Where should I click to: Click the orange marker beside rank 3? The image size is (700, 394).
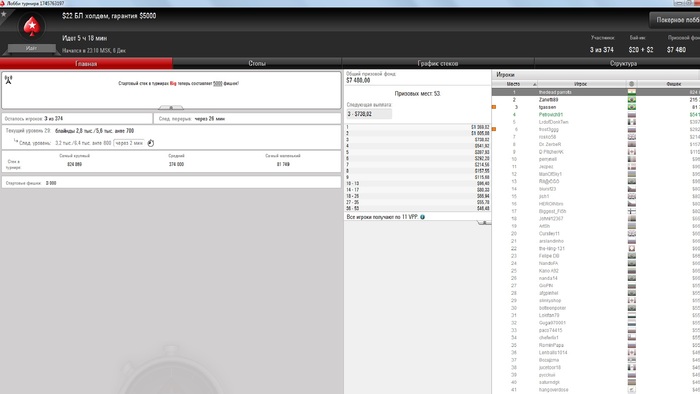tap(494, 107)
